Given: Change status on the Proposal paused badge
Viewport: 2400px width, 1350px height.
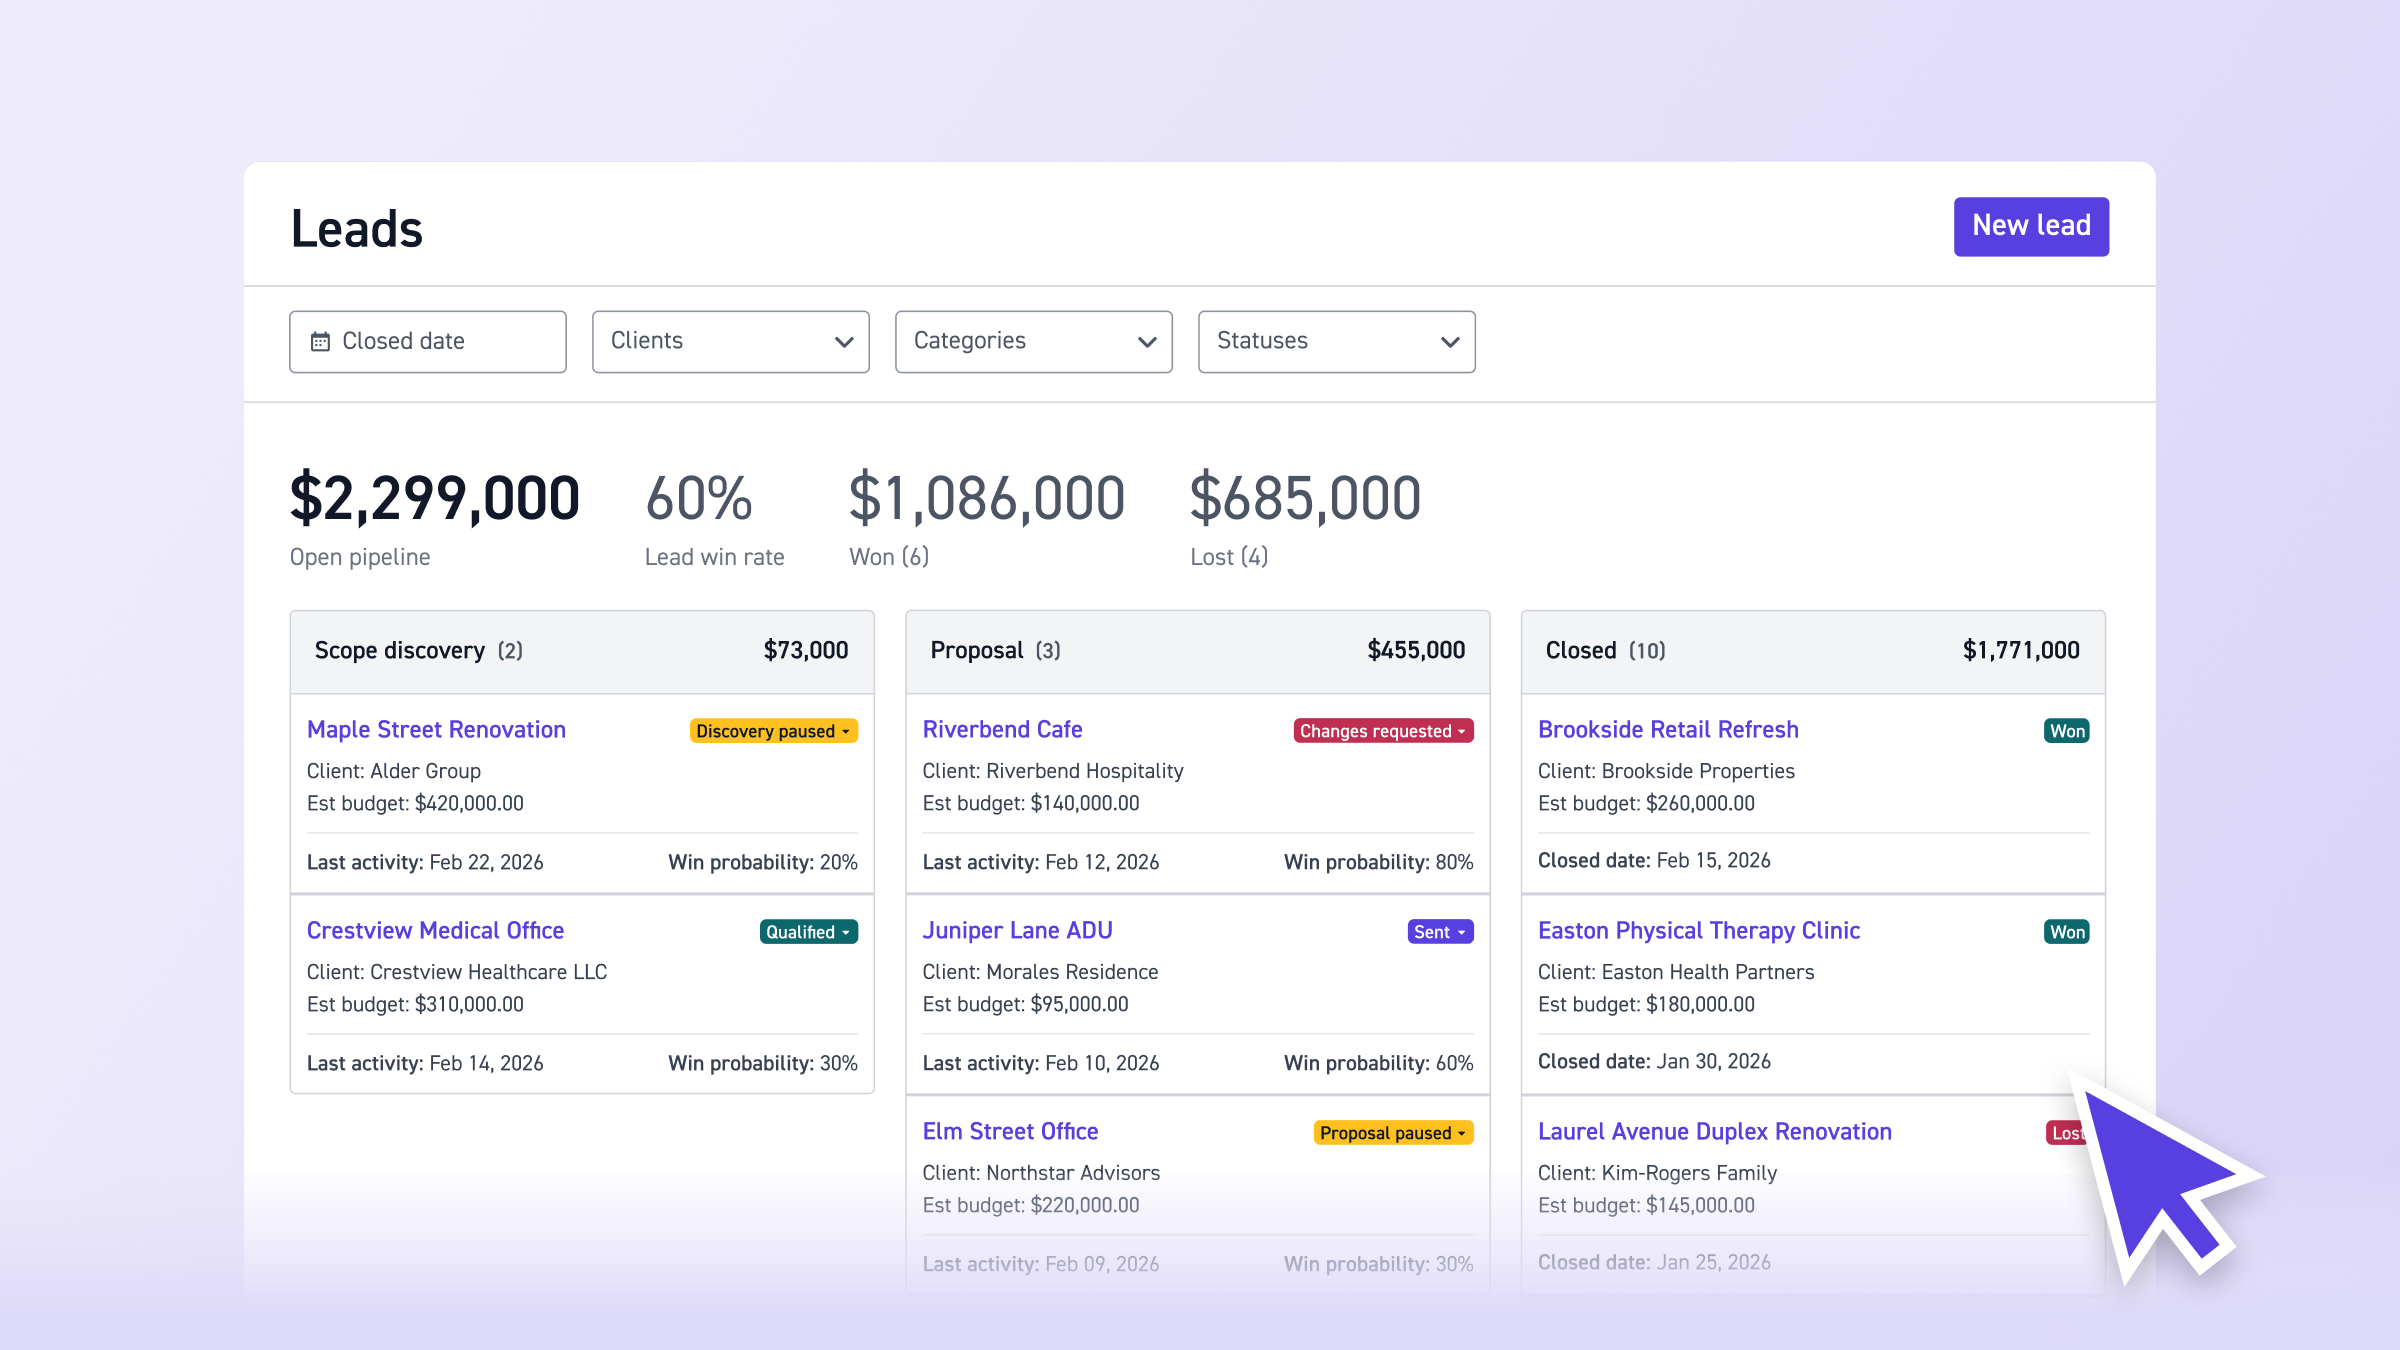Looking at the screenshot, I should point(1392,1132).
